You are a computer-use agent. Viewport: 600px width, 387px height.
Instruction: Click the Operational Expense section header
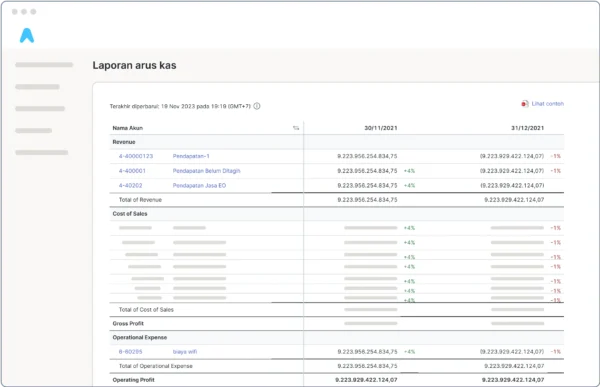coord(140,337)
